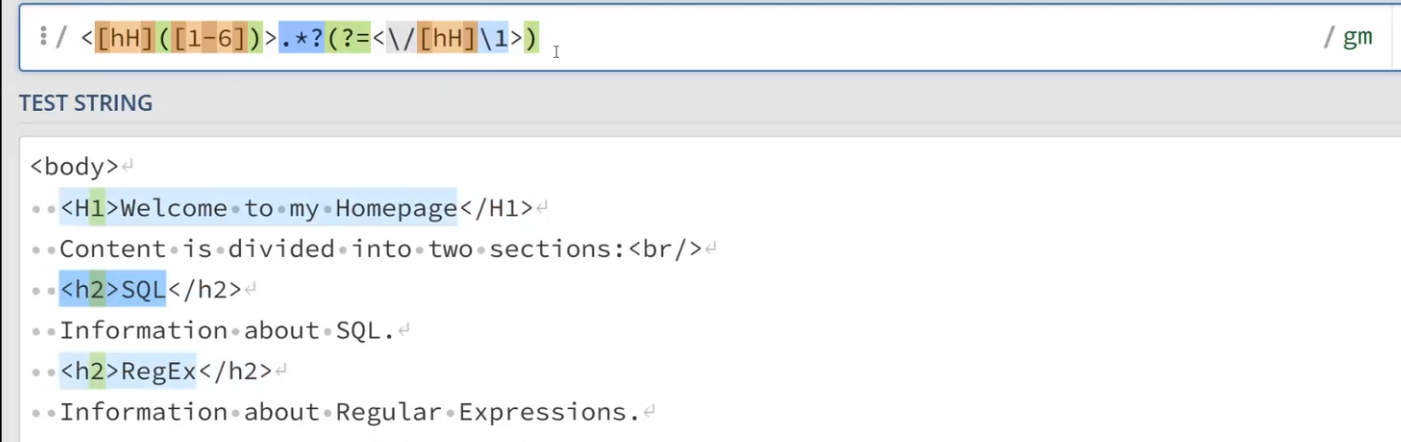Click the "Information about SQL." line
This screenshot has height=442, width=1401.
coord(227,331)
